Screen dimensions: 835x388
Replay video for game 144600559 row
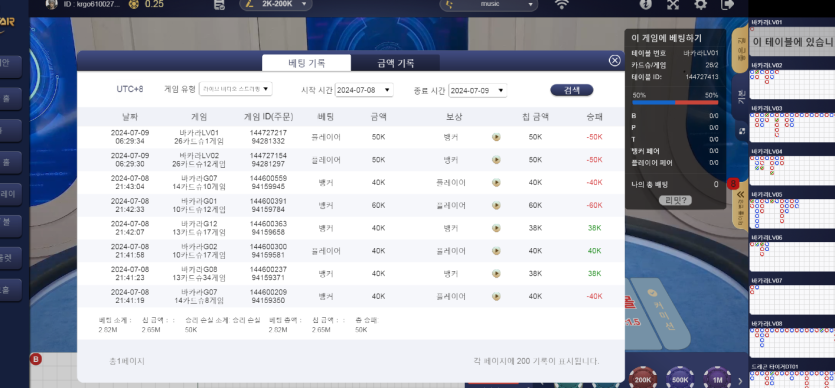(496, 183)
